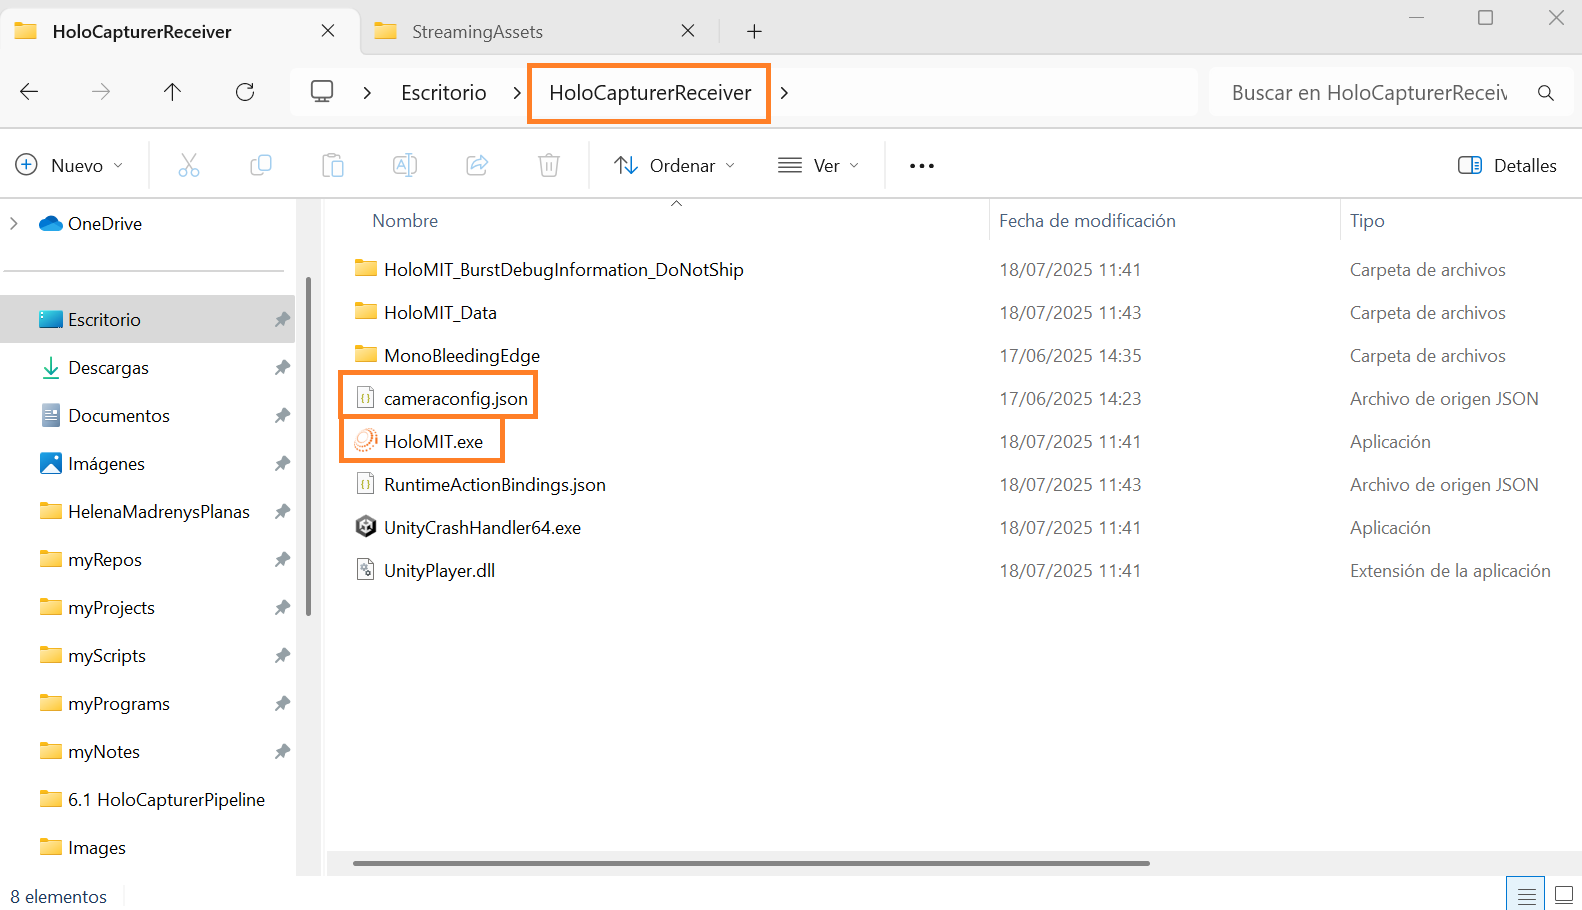
Task: Navigate to Escritorio in the breadcrumb
Action: click(443, 93)
